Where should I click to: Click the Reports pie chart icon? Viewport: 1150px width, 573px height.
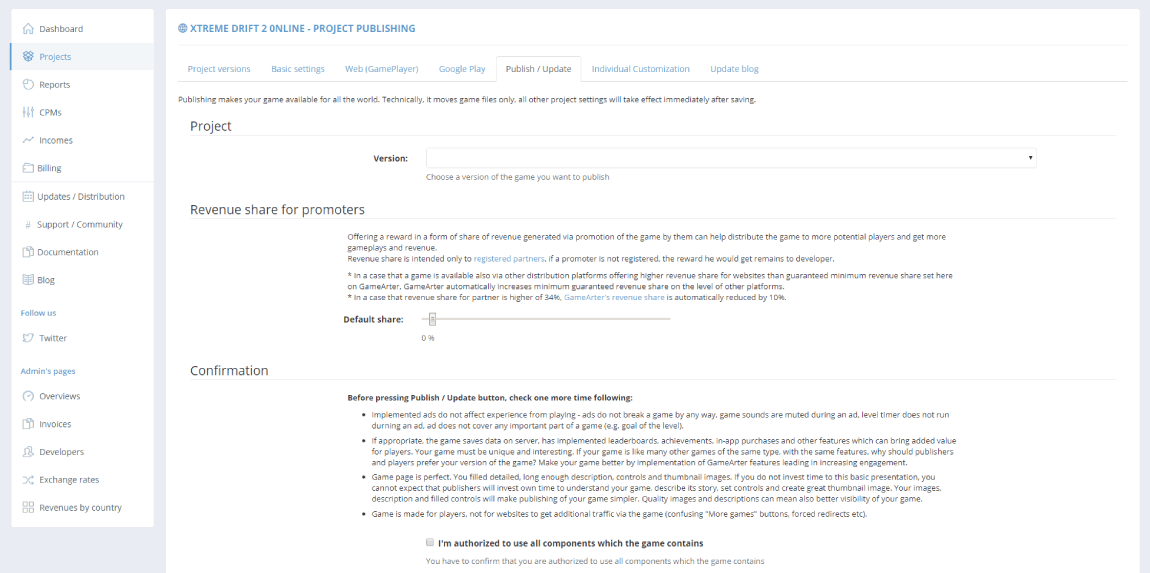pos(29,84)
